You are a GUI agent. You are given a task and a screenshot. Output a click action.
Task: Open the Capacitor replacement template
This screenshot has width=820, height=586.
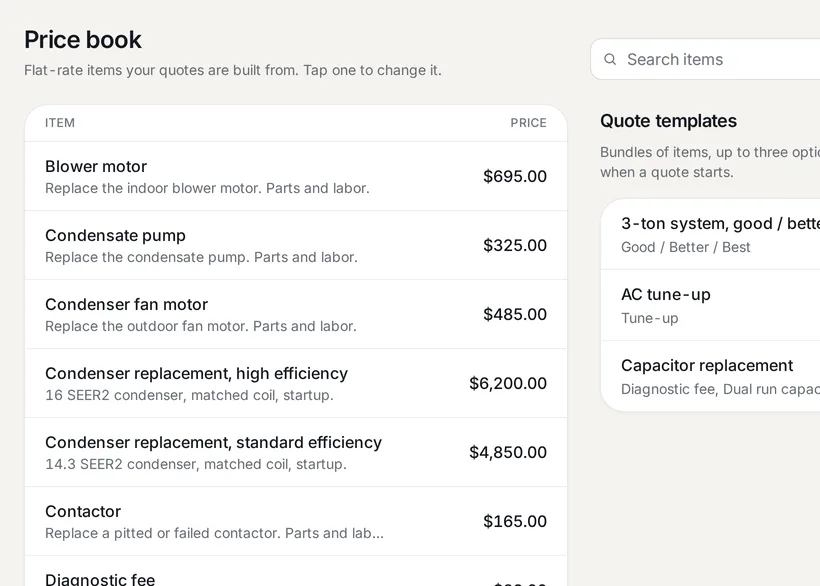[710, 376]
